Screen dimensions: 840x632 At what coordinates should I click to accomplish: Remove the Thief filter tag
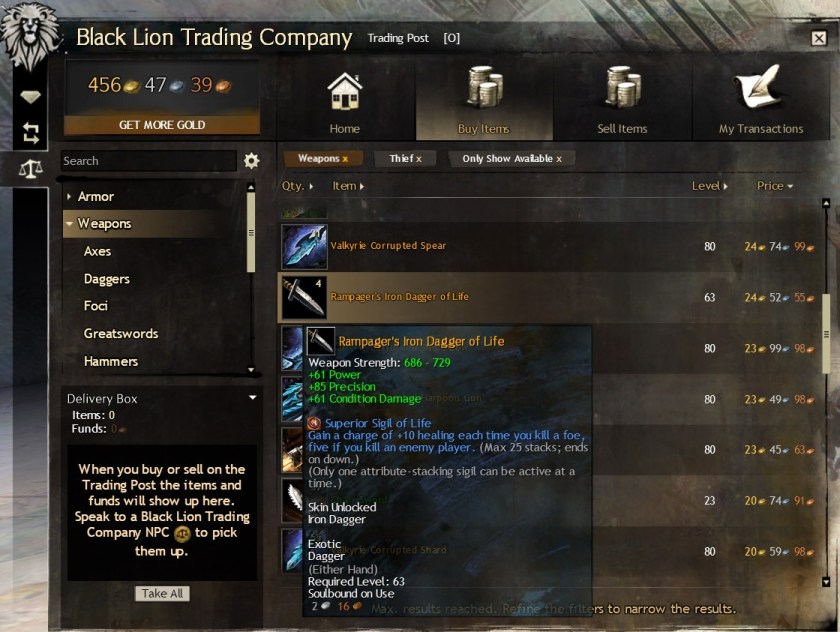[x=419, y=159]
